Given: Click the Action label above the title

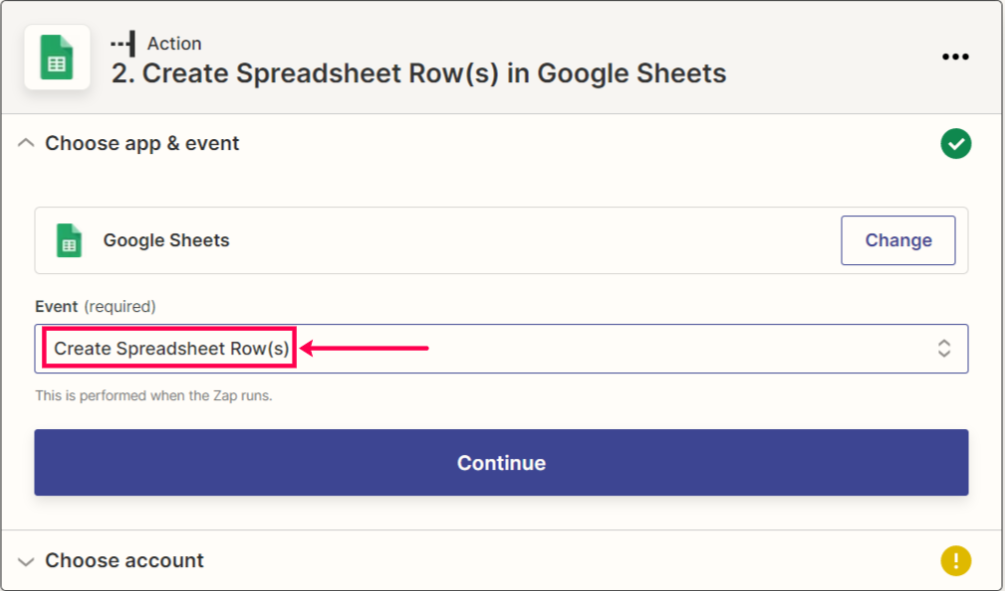Looking at the screenshot, I should (174, 44).
